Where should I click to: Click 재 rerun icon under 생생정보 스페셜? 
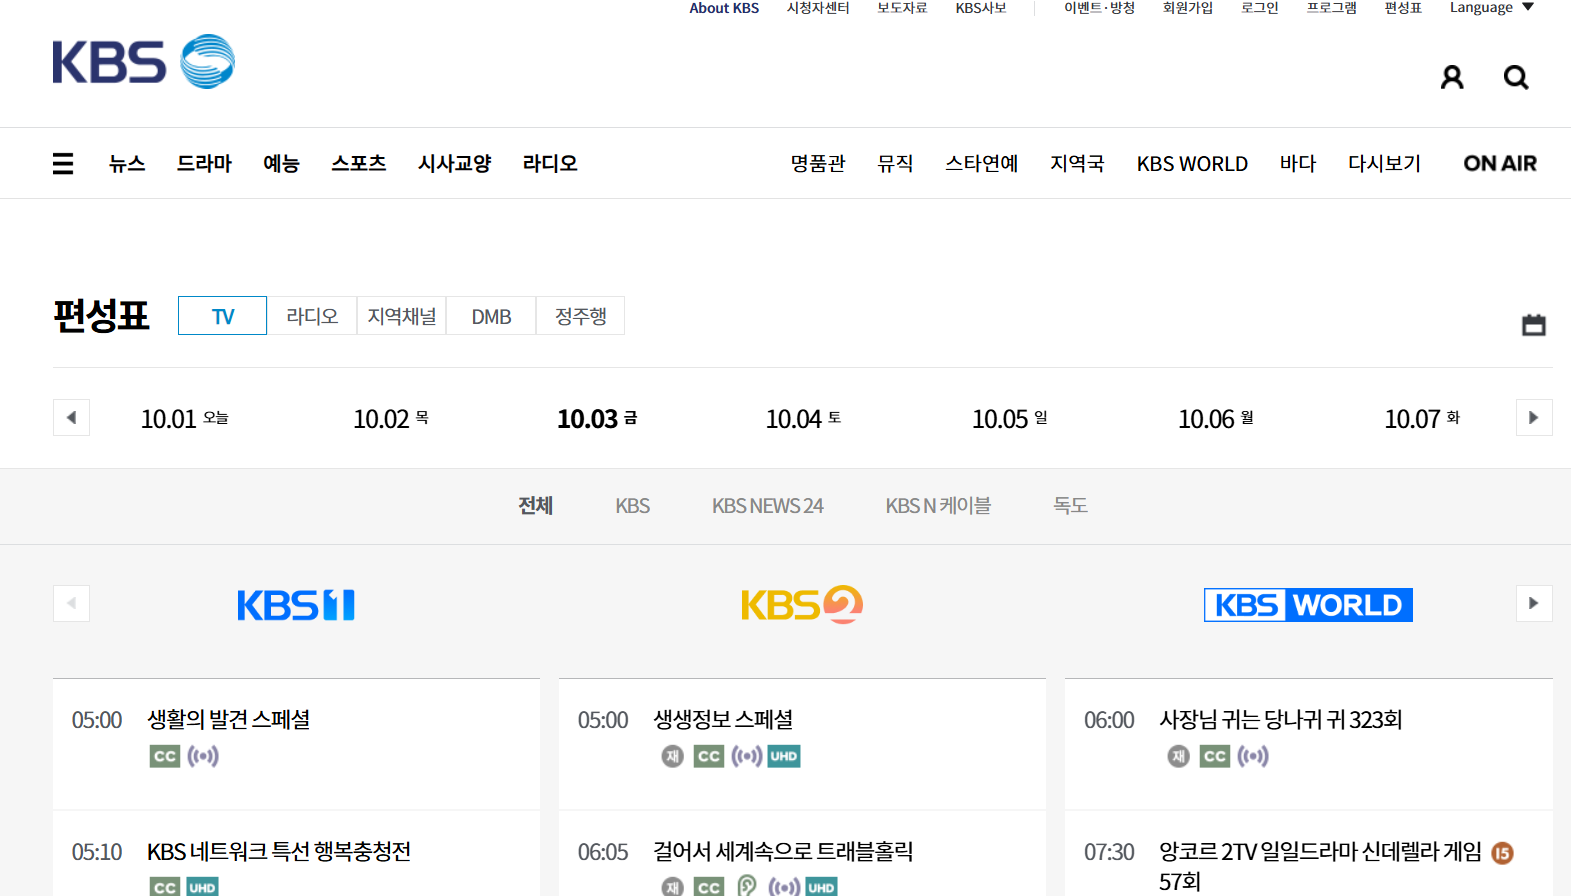[672, 756]
